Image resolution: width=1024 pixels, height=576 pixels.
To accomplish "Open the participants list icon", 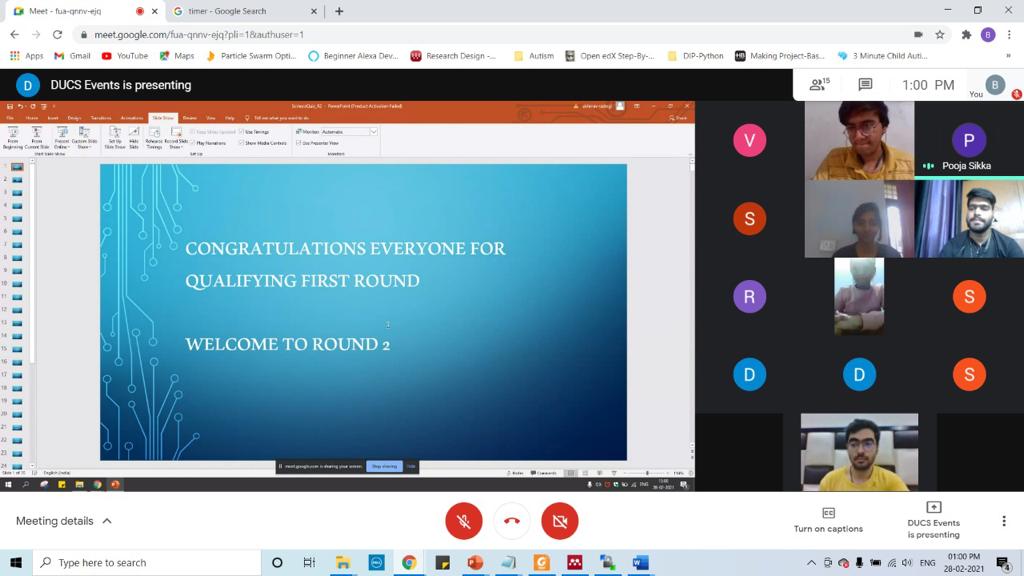I will pyautogui.click(x=819, y=85).
